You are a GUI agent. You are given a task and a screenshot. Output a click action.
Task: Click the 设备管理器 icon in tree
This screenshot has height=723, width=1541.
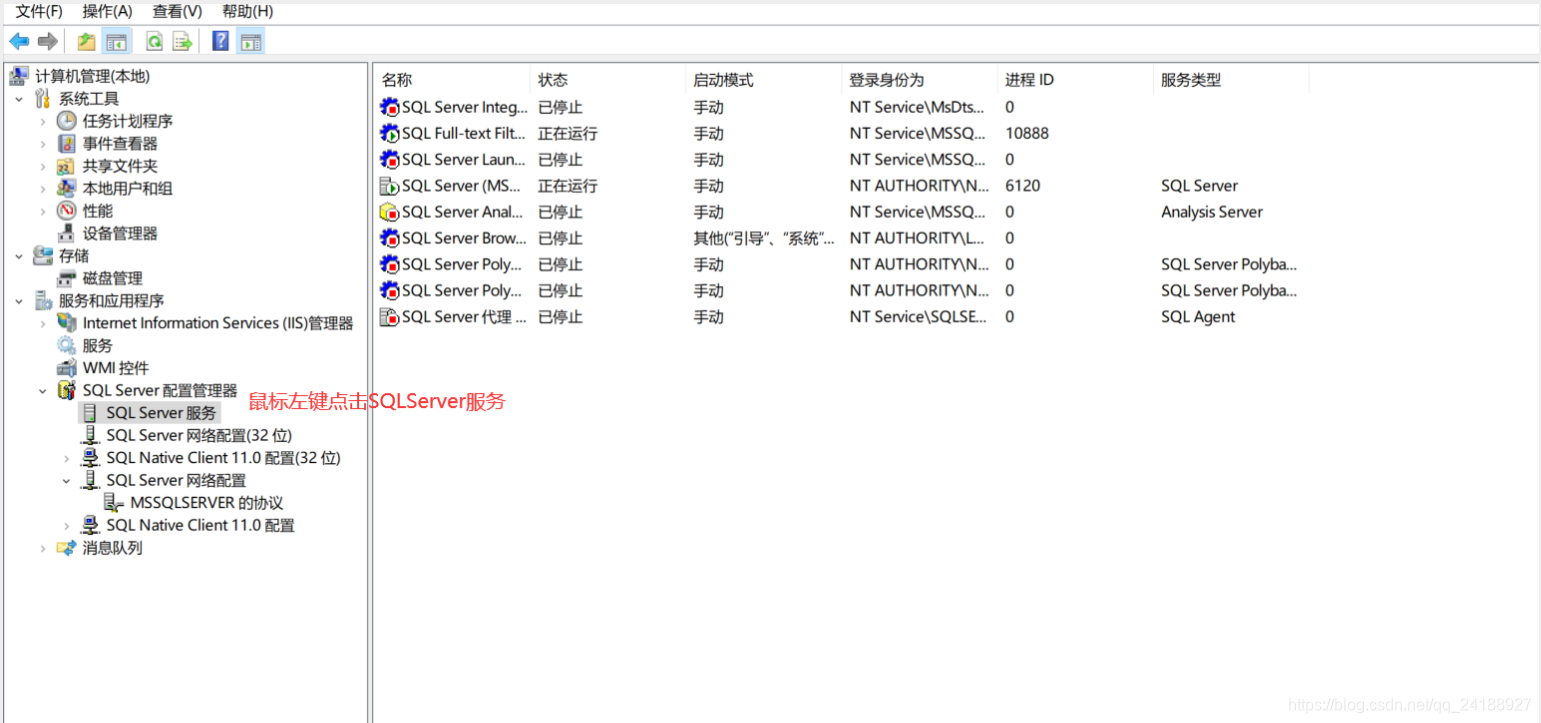tap(67, 233)
